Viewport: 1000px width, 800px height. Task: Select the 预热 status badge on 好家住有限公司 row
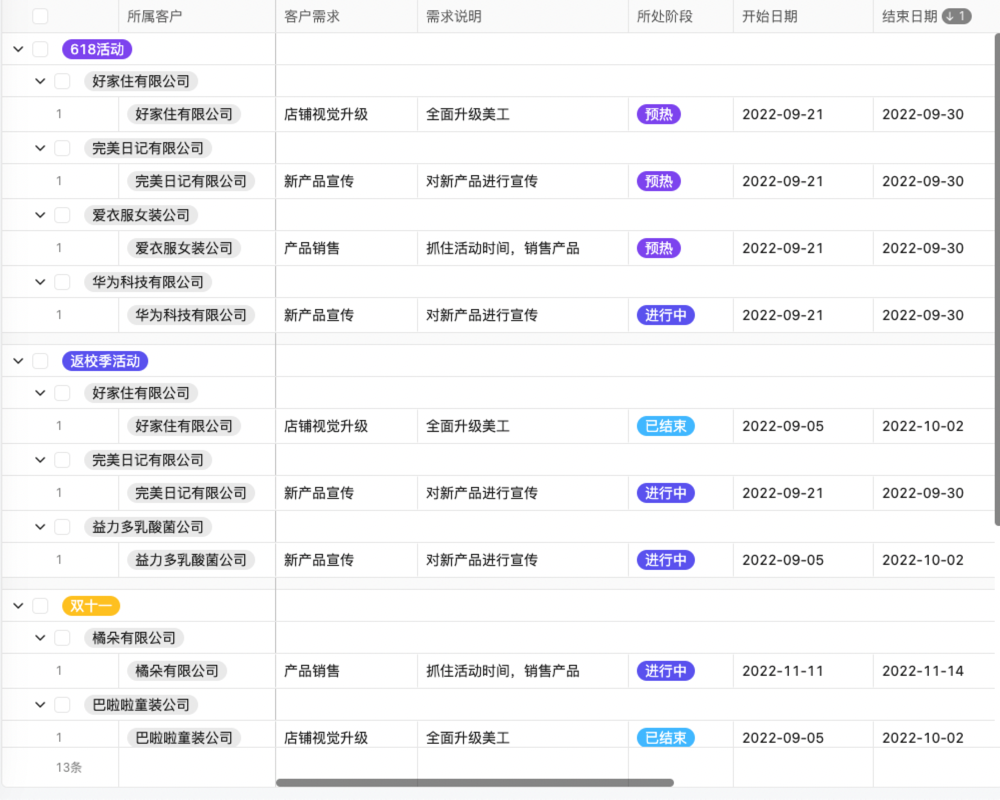click(658, 114)
